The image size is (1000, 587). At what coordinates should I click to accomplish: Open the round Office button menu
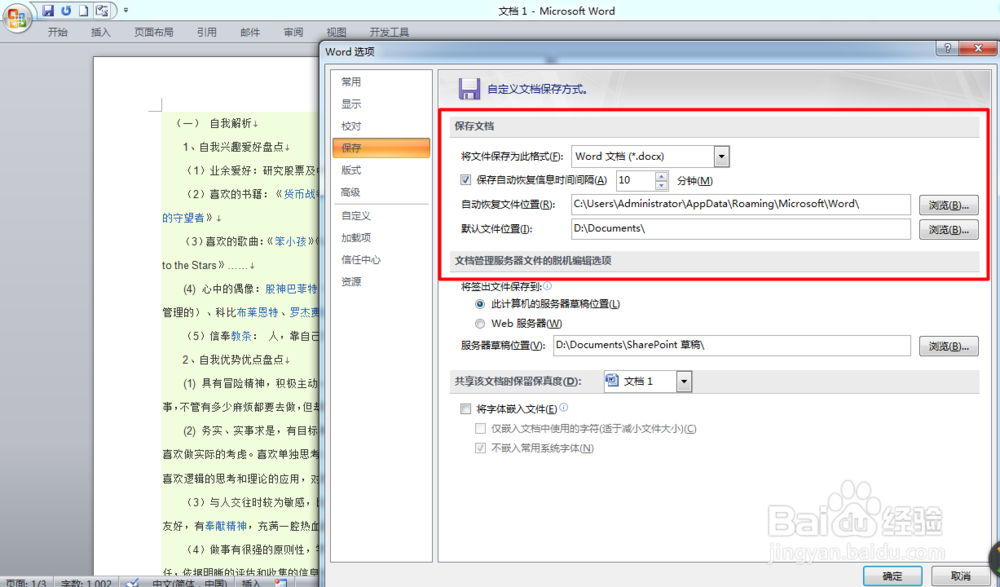(17, 17)
